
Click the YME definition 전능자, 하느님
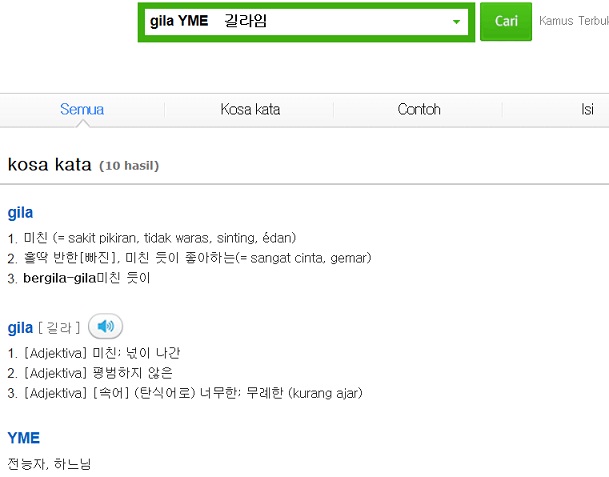49,464
